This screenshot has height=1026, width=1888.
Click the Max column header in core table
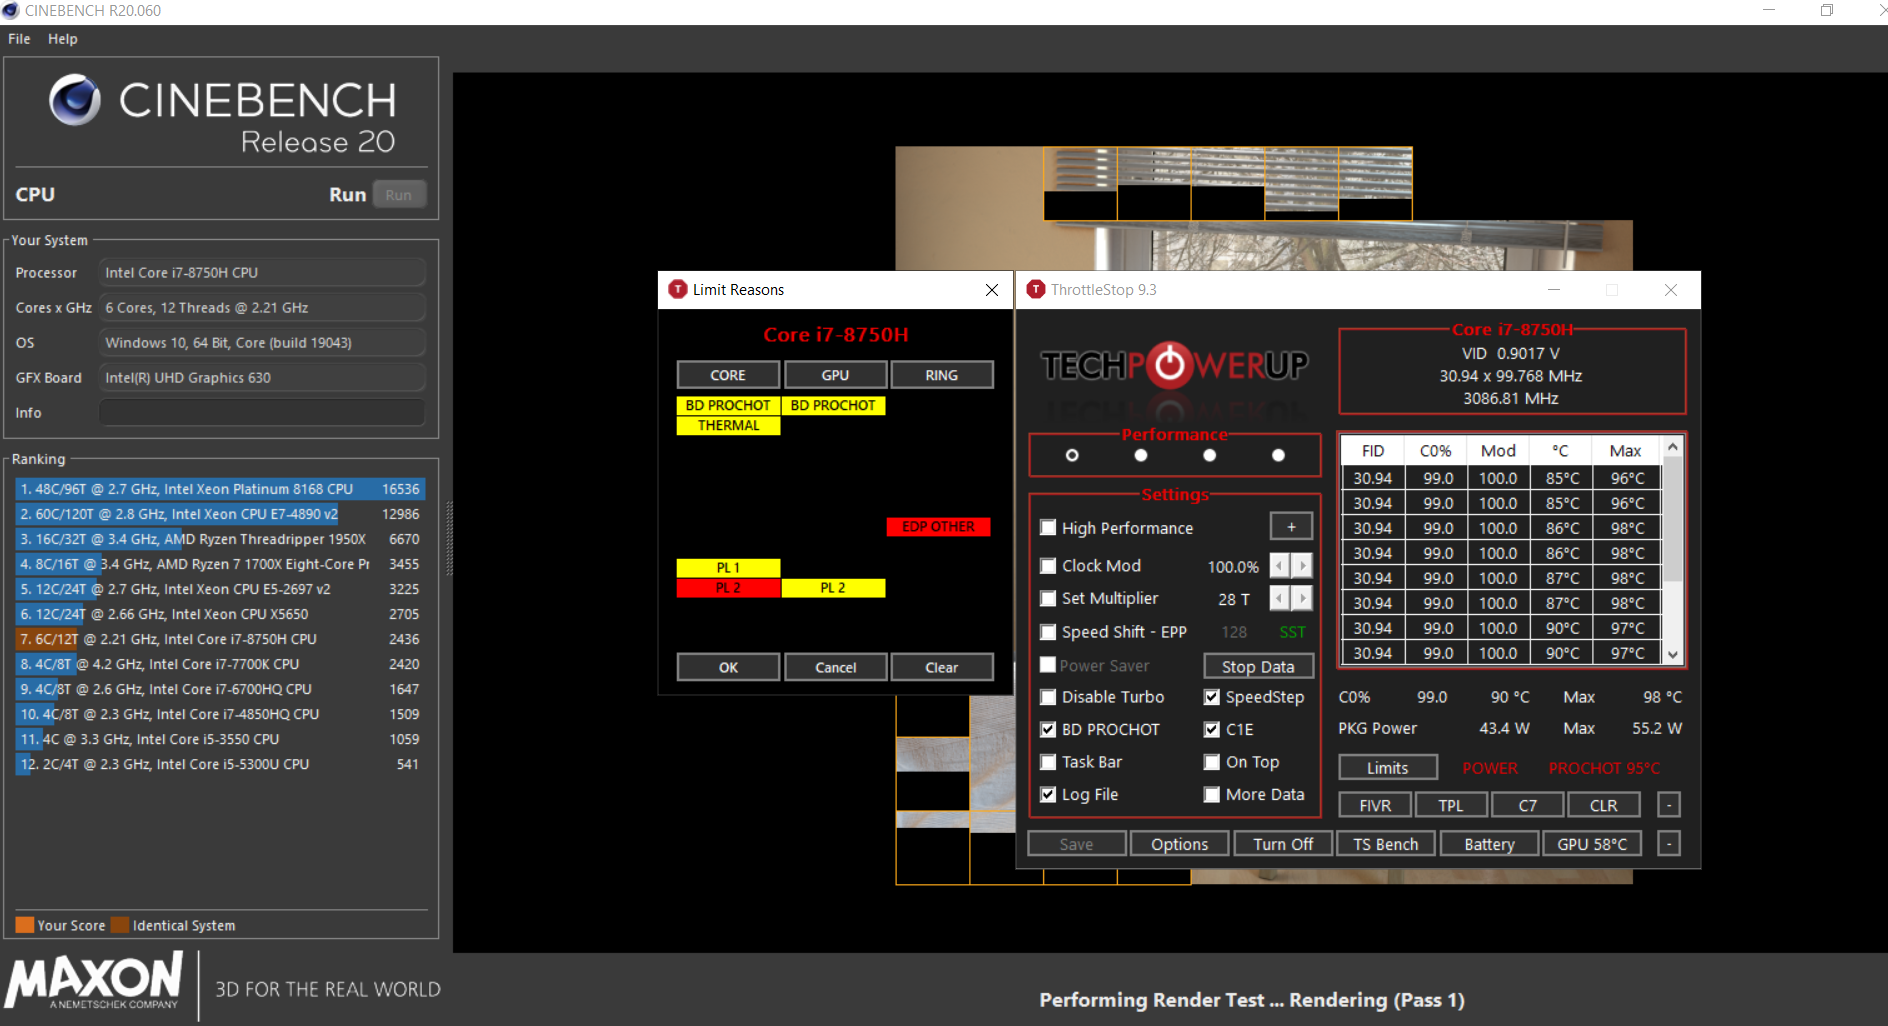[x=1625, y=451]
